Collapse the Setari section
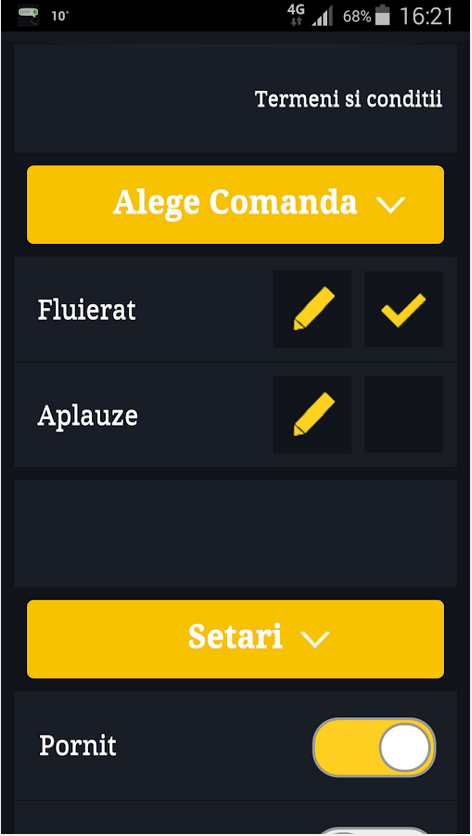This screenshot has width=472, height=836. [x=235, y=639]
